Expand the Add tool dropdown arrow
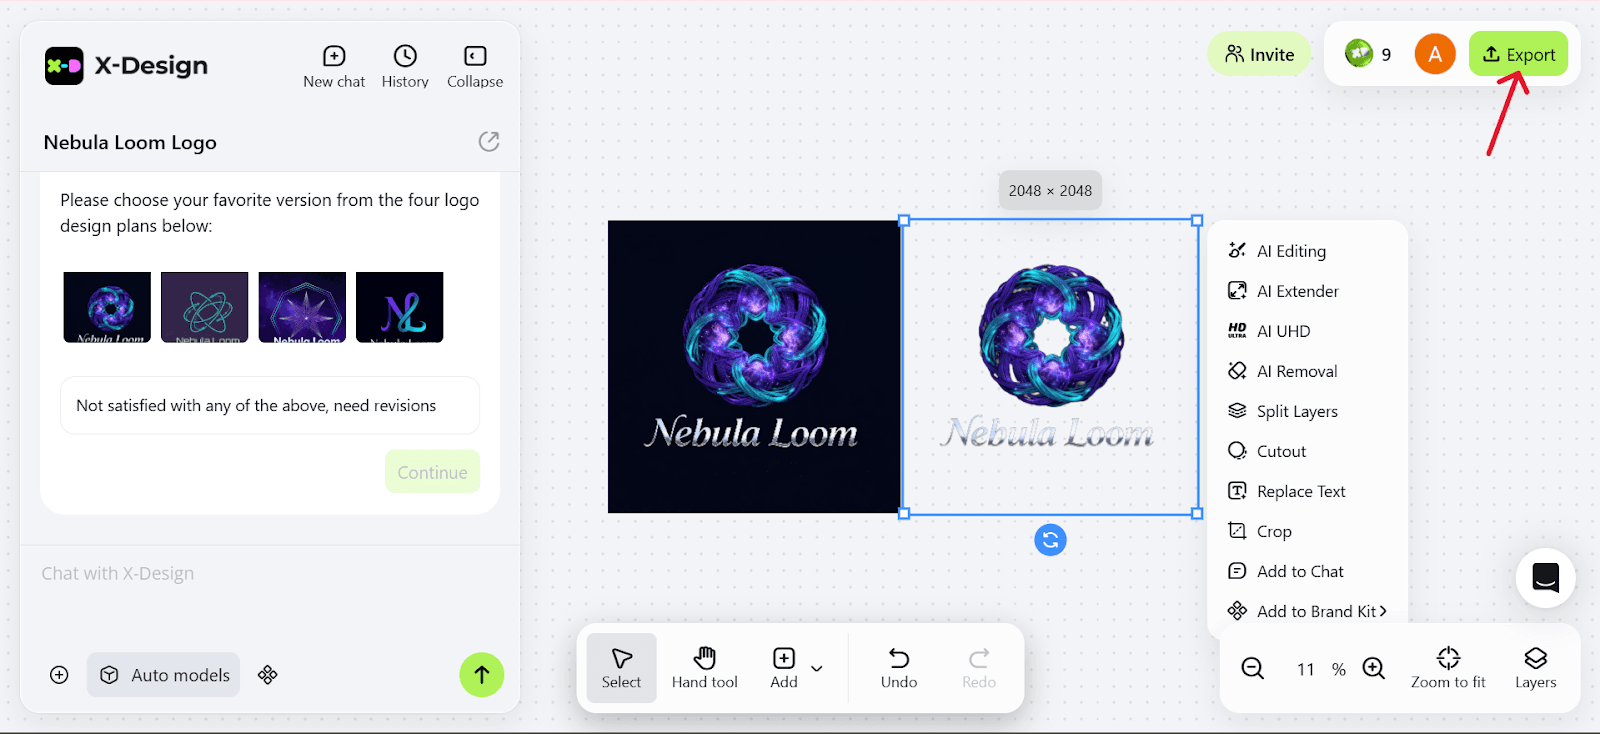 click(x=817, y=668)
